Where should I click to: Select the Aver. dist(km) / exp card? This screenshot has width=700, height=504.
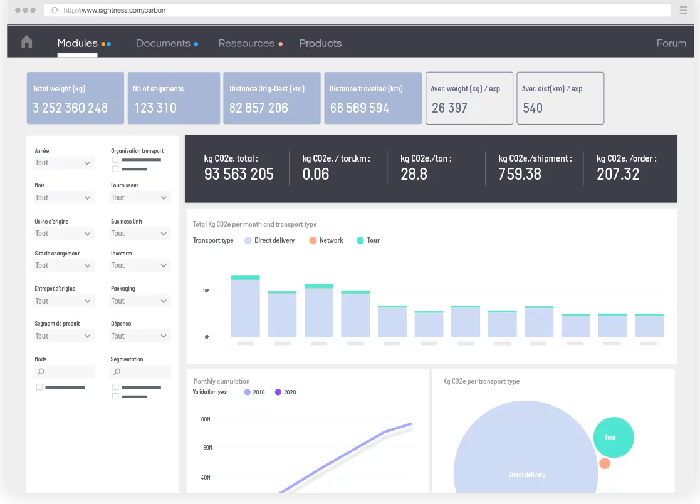coord(560,98)
